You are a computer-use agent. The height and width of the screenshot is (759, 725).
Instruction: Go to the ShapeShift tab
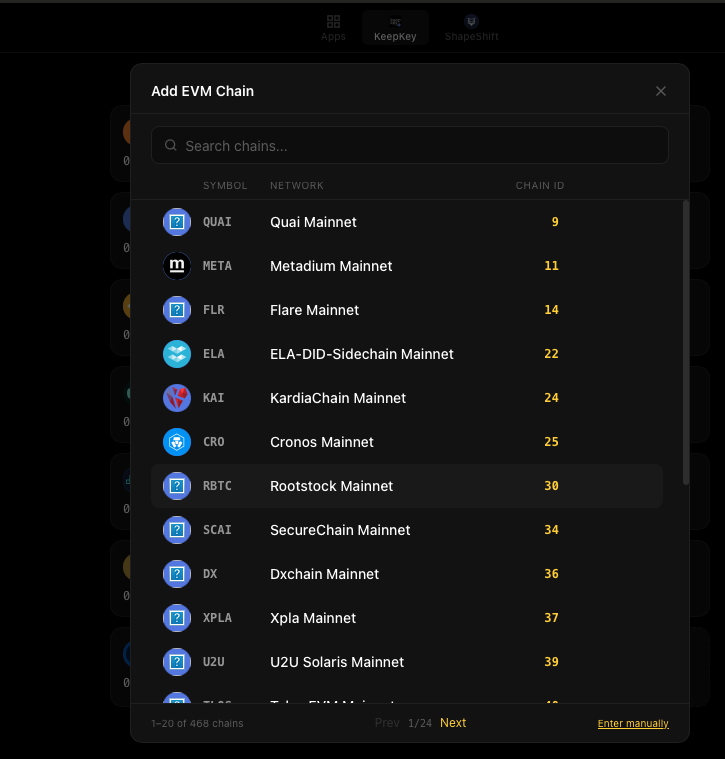pos(471,28)
